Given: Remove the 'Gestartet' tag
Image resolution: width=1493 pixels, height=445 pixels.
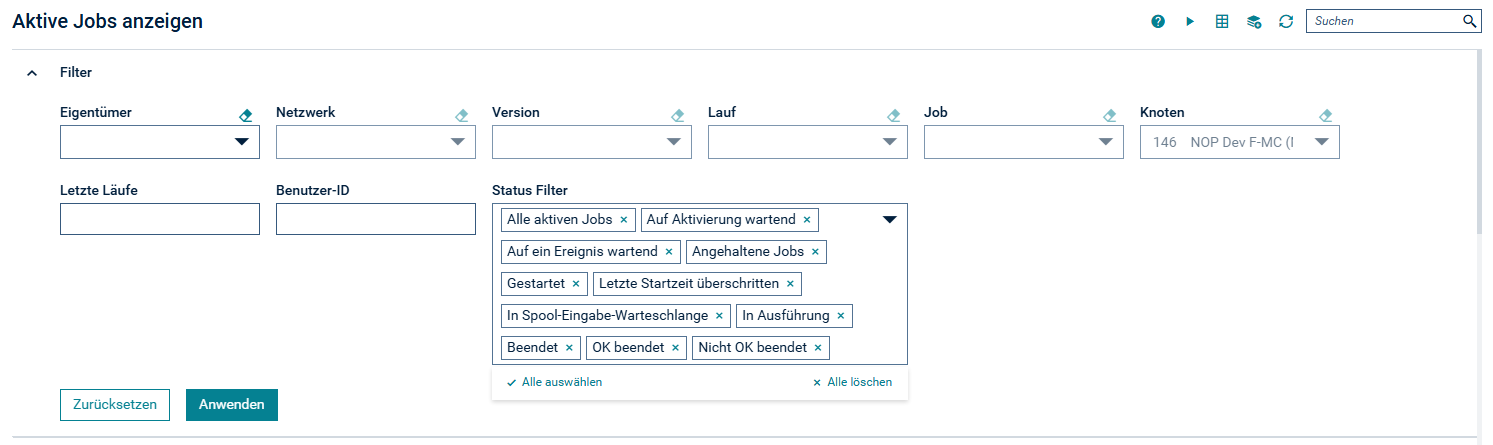Looking at the screenshot, I should pos(576,284).
